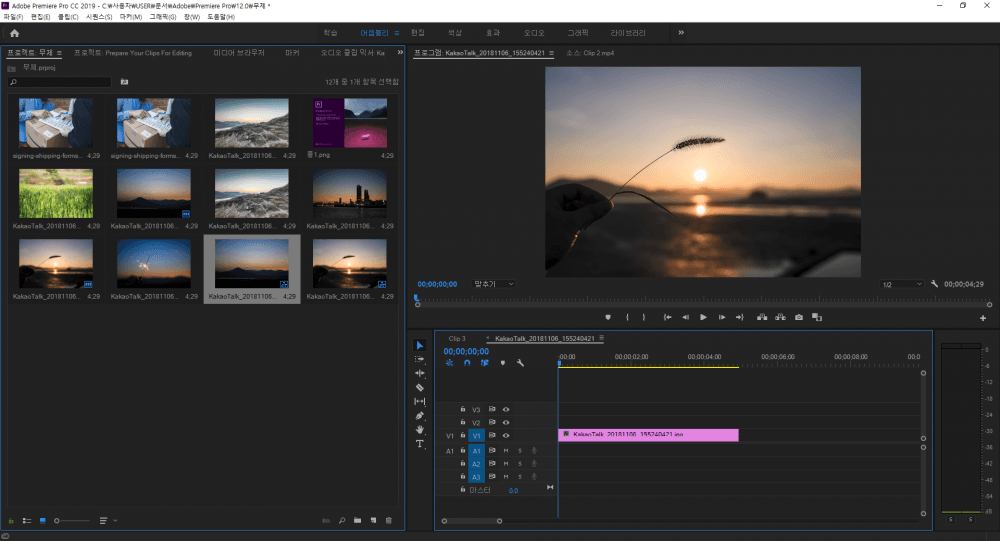Select the Track Select Forward tool
This screenshot has width=1000, height=541.
(x=420, y=359)
